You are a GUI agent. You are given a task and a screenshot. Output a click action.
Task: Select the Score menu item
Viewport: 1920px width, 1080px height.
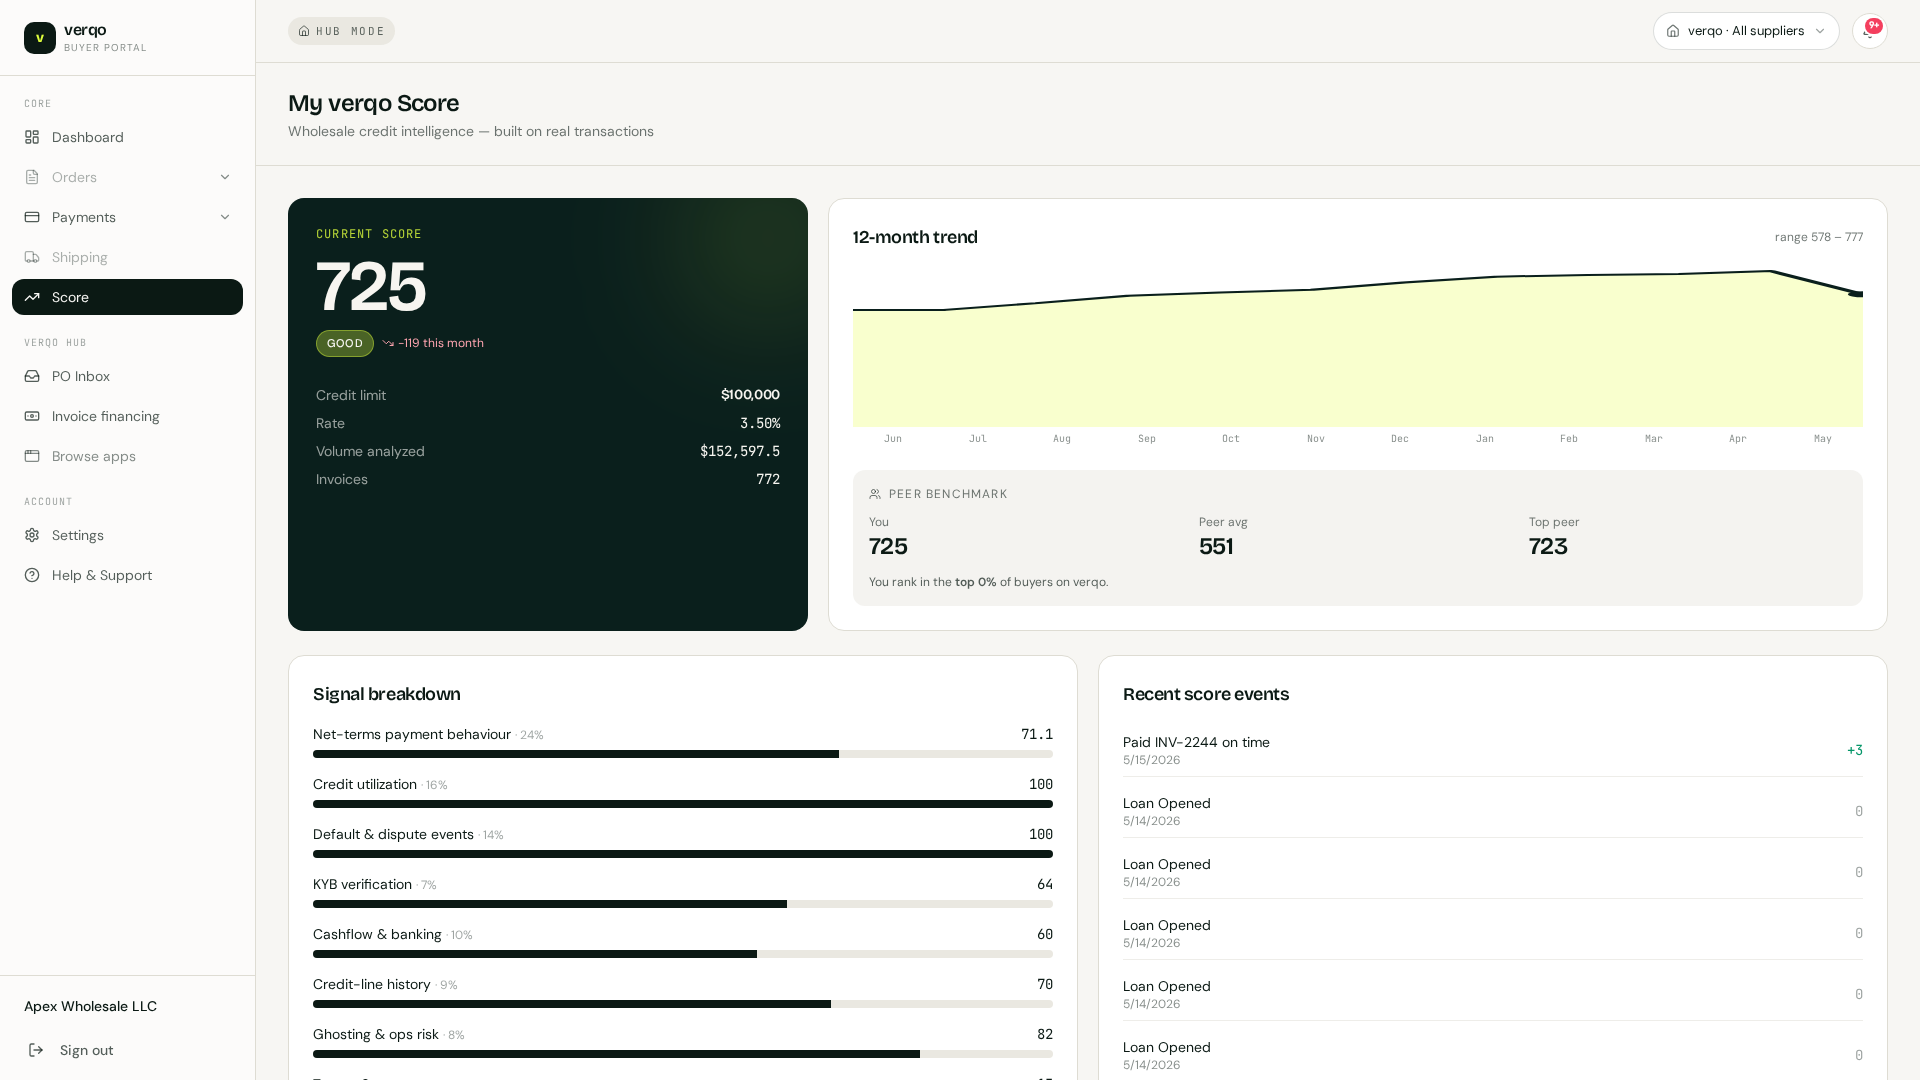coord(127,297)
